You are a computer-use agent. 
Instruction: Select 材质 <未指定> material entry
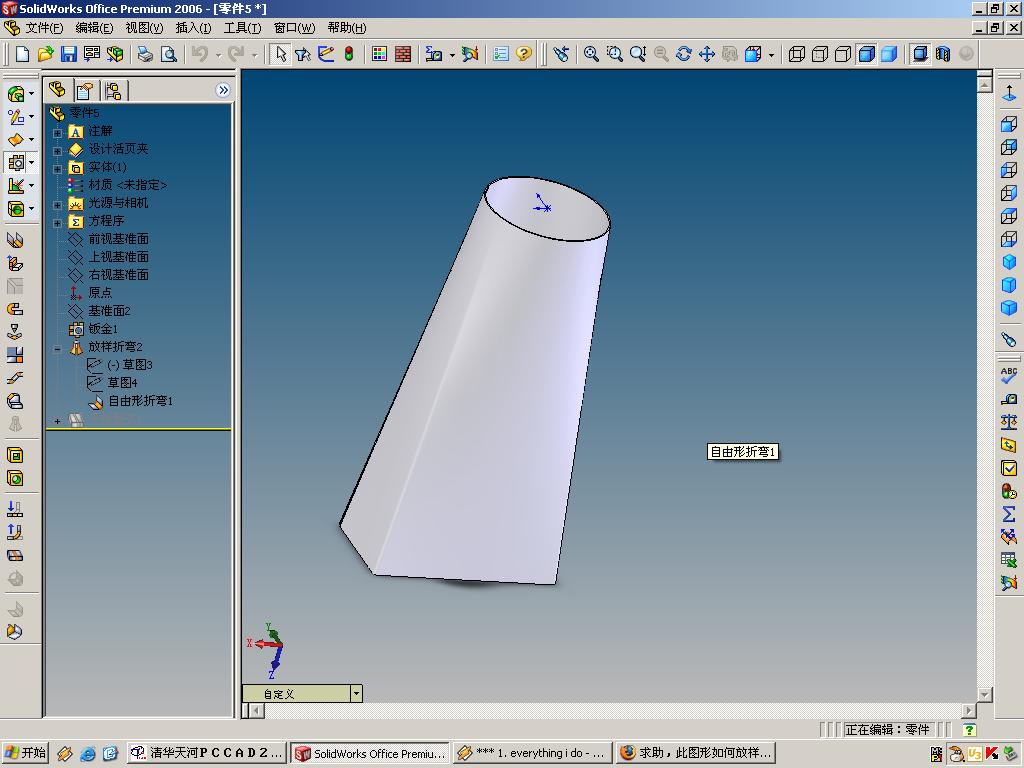click(x=127, y=185)
